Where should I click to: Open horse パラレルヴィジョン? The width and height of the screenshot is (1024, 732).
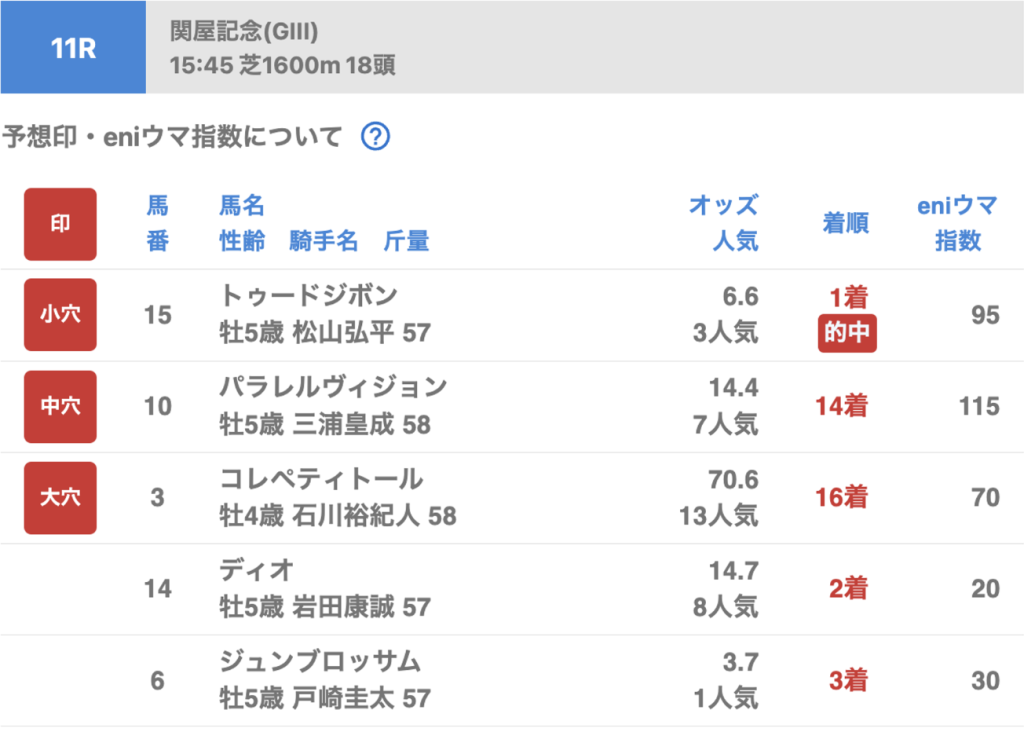(333, 387)
